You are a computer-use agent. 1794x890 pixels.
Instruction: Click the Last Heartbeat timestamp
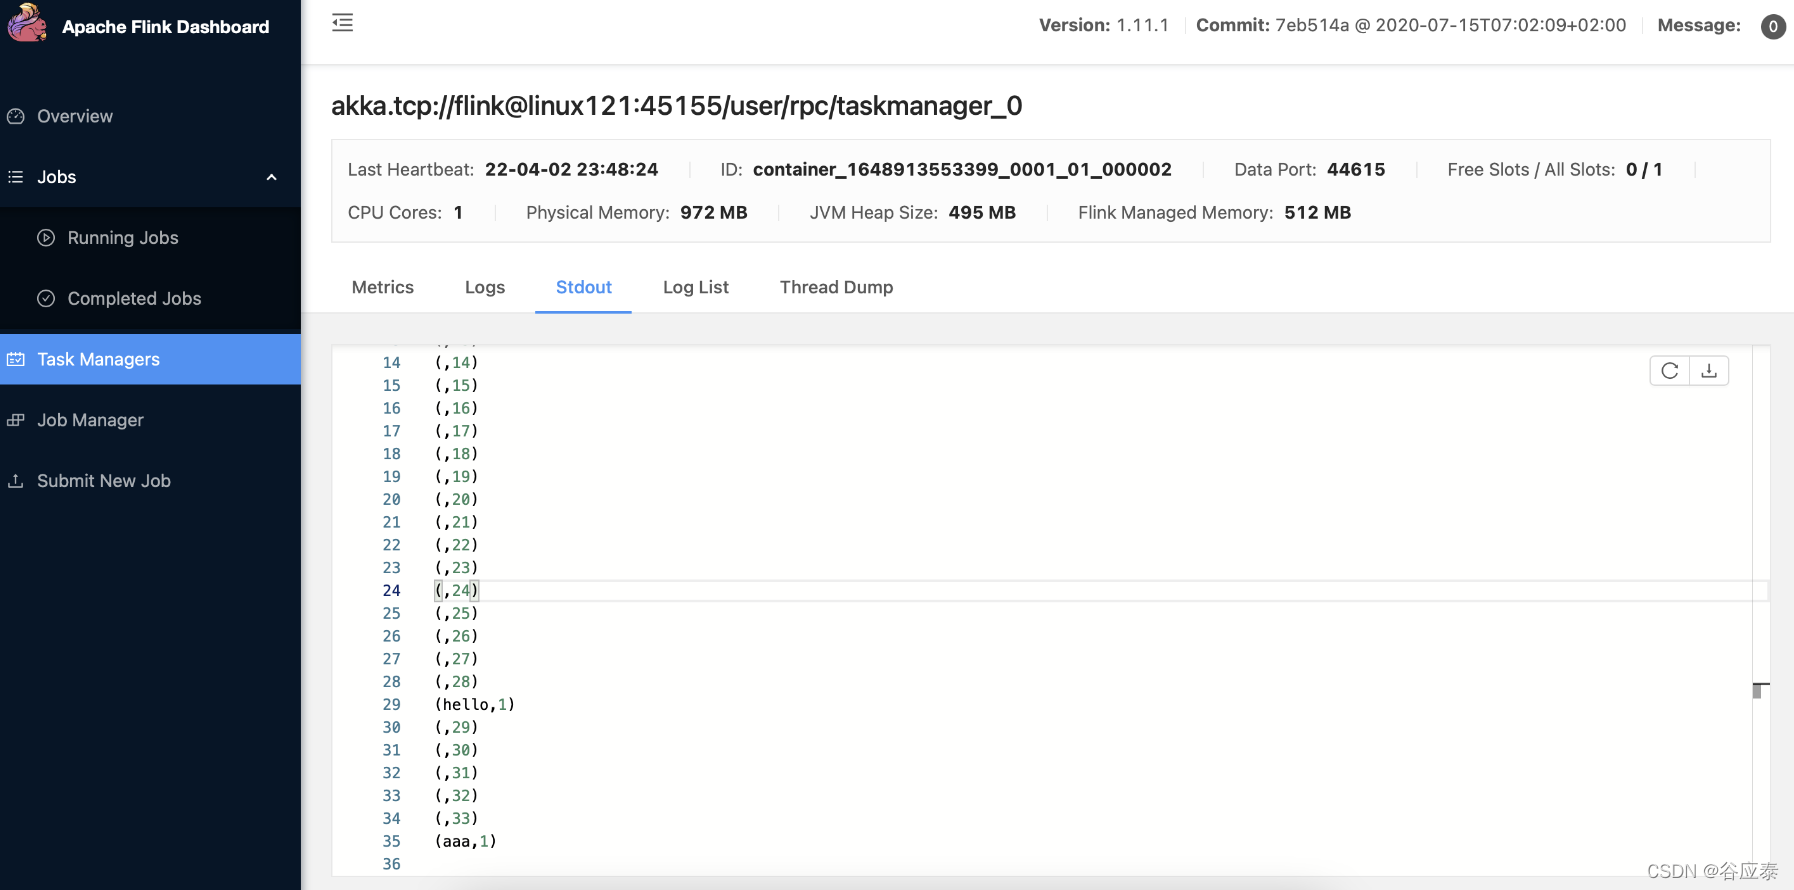(x=571, y=170)
